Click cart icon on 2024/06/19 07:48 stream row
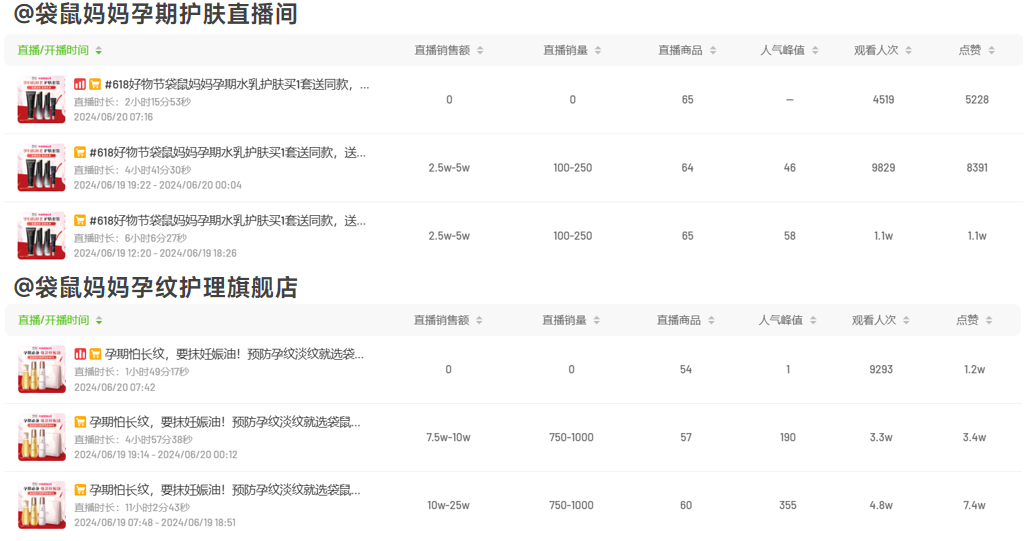This screenshot has height=541, width=1025. pos(80,490)
